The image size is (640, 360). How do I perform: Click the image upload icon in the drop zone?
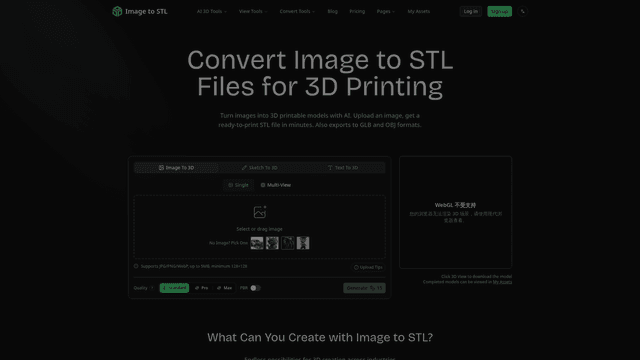260,212
